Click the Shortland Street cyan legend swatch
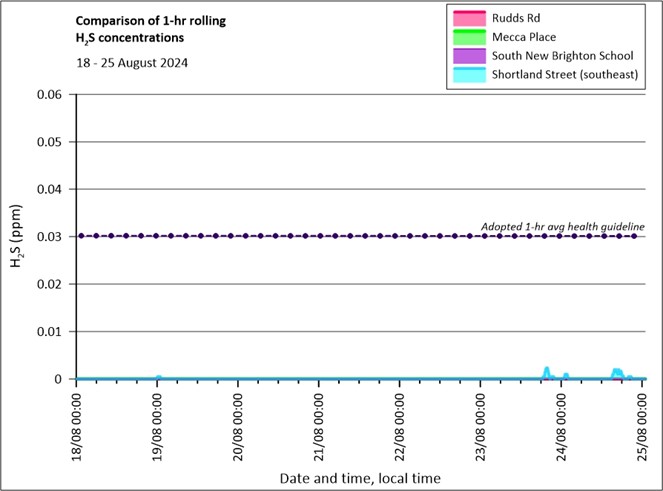Screen dimensions: 663x491 pos(470,73)
